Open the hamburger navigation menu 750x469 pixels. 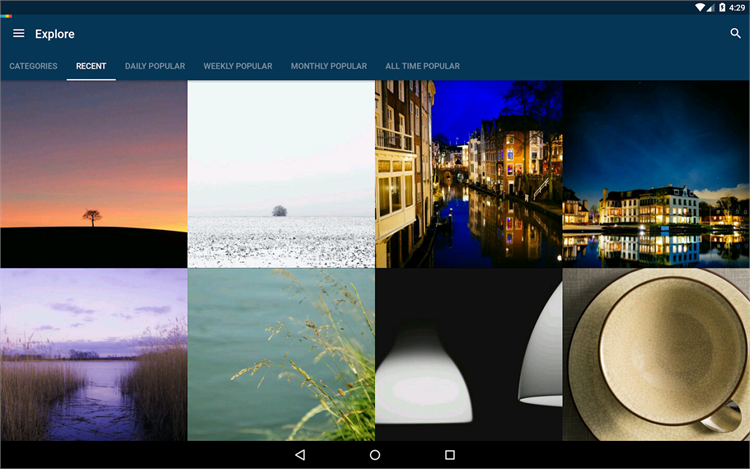coord(19,33)
